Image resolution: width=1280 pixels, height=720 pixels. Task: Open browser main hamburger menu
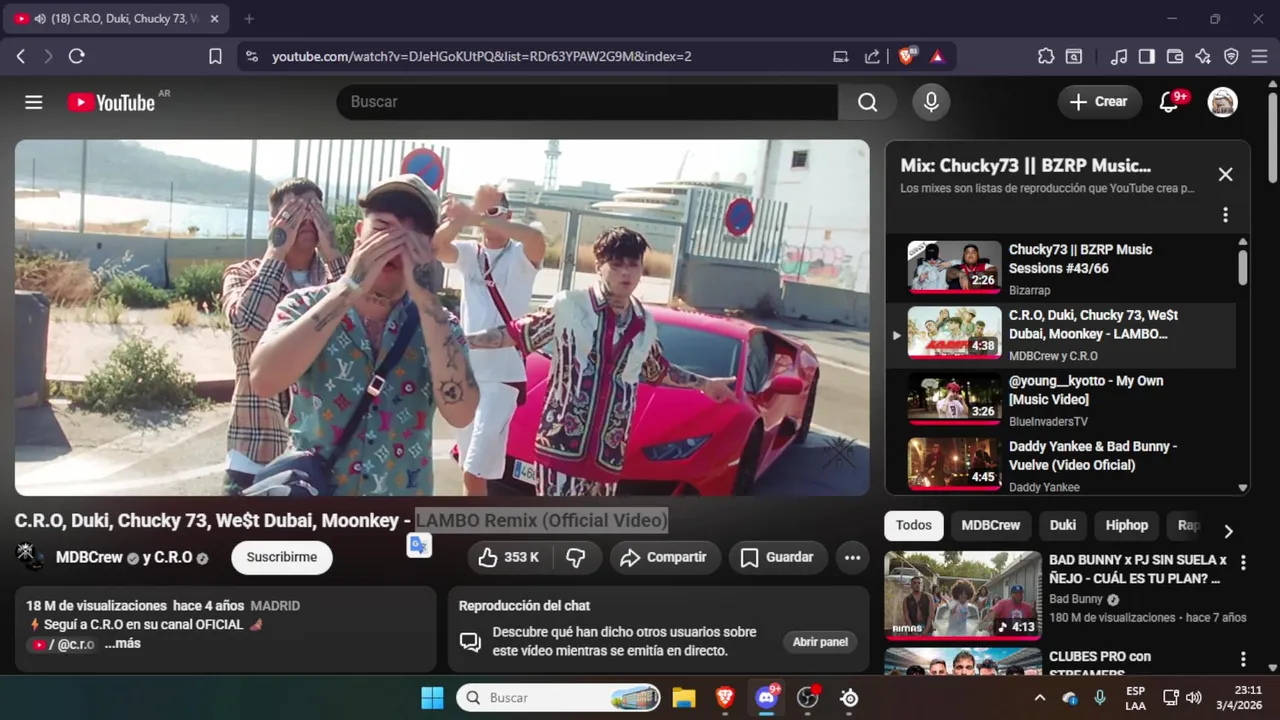(x=1259, y=57)
